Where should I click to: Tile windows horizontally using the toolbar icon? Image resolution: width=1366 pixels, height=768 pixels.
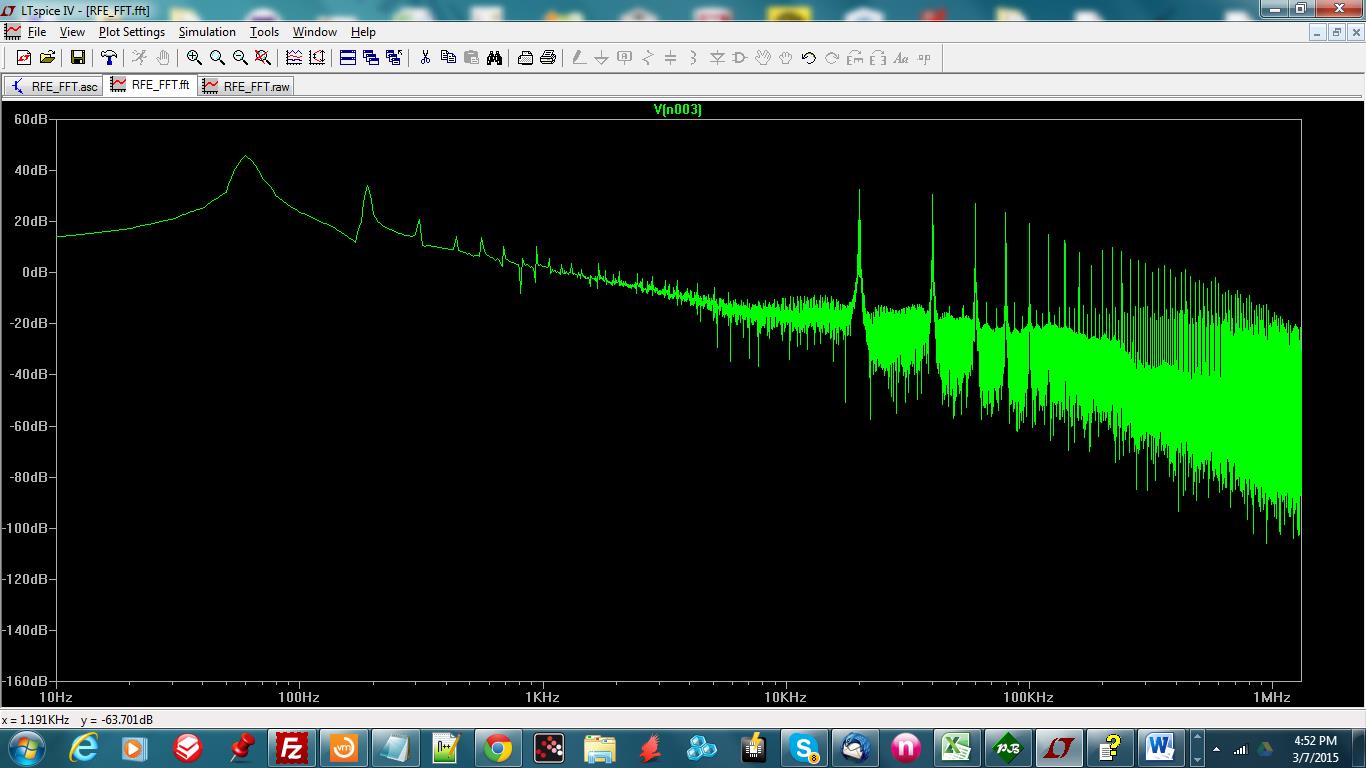348,58
